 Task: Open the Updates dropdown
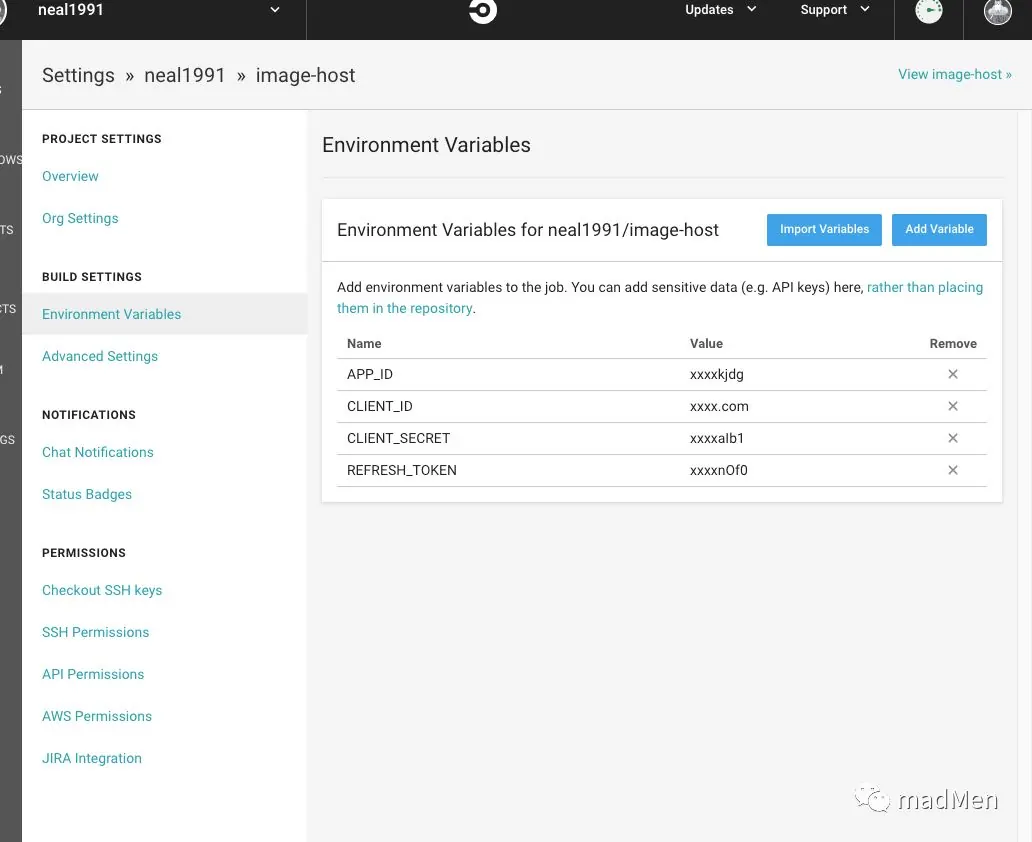coord(720,10)
